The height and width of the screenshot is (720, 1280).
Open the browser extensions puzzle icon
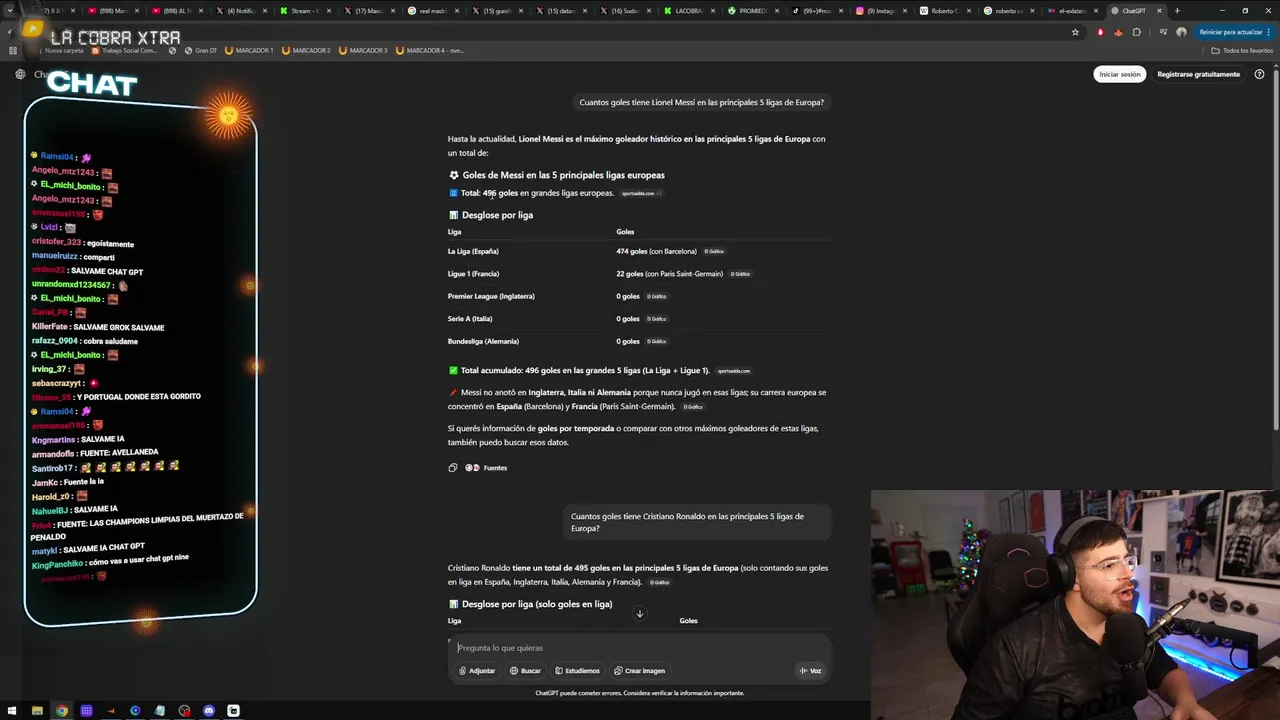pos(1136,32)
